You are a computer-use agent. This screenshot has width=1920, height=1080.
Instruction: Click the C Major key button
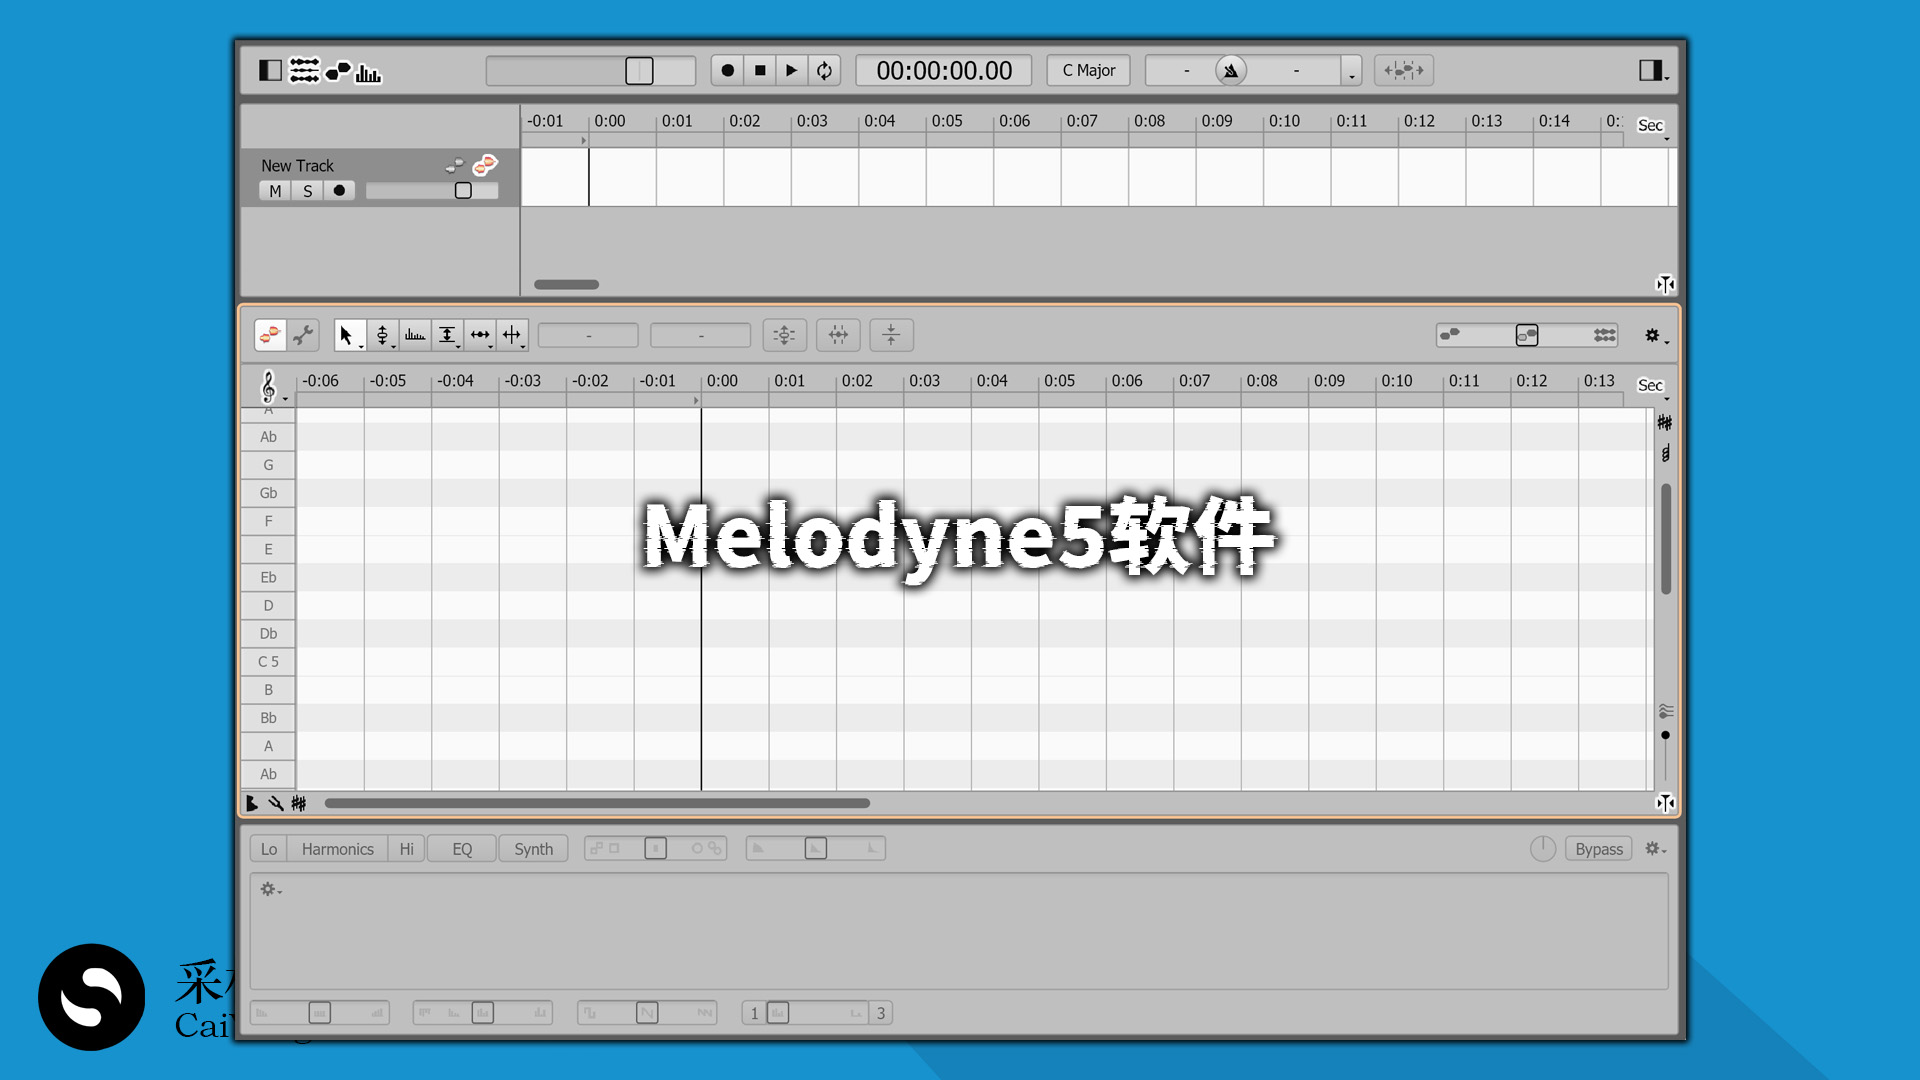1087,70
